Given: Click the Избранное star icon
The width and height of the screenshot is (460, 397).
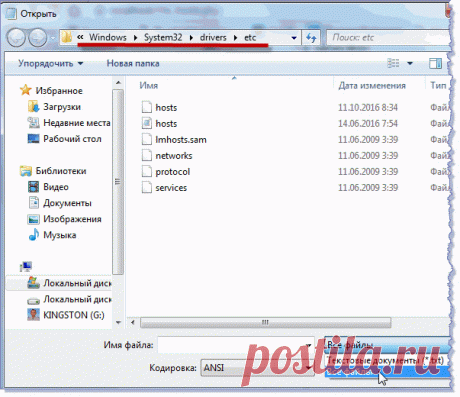Looking at the screenshot, I should (x=25, y=90).
